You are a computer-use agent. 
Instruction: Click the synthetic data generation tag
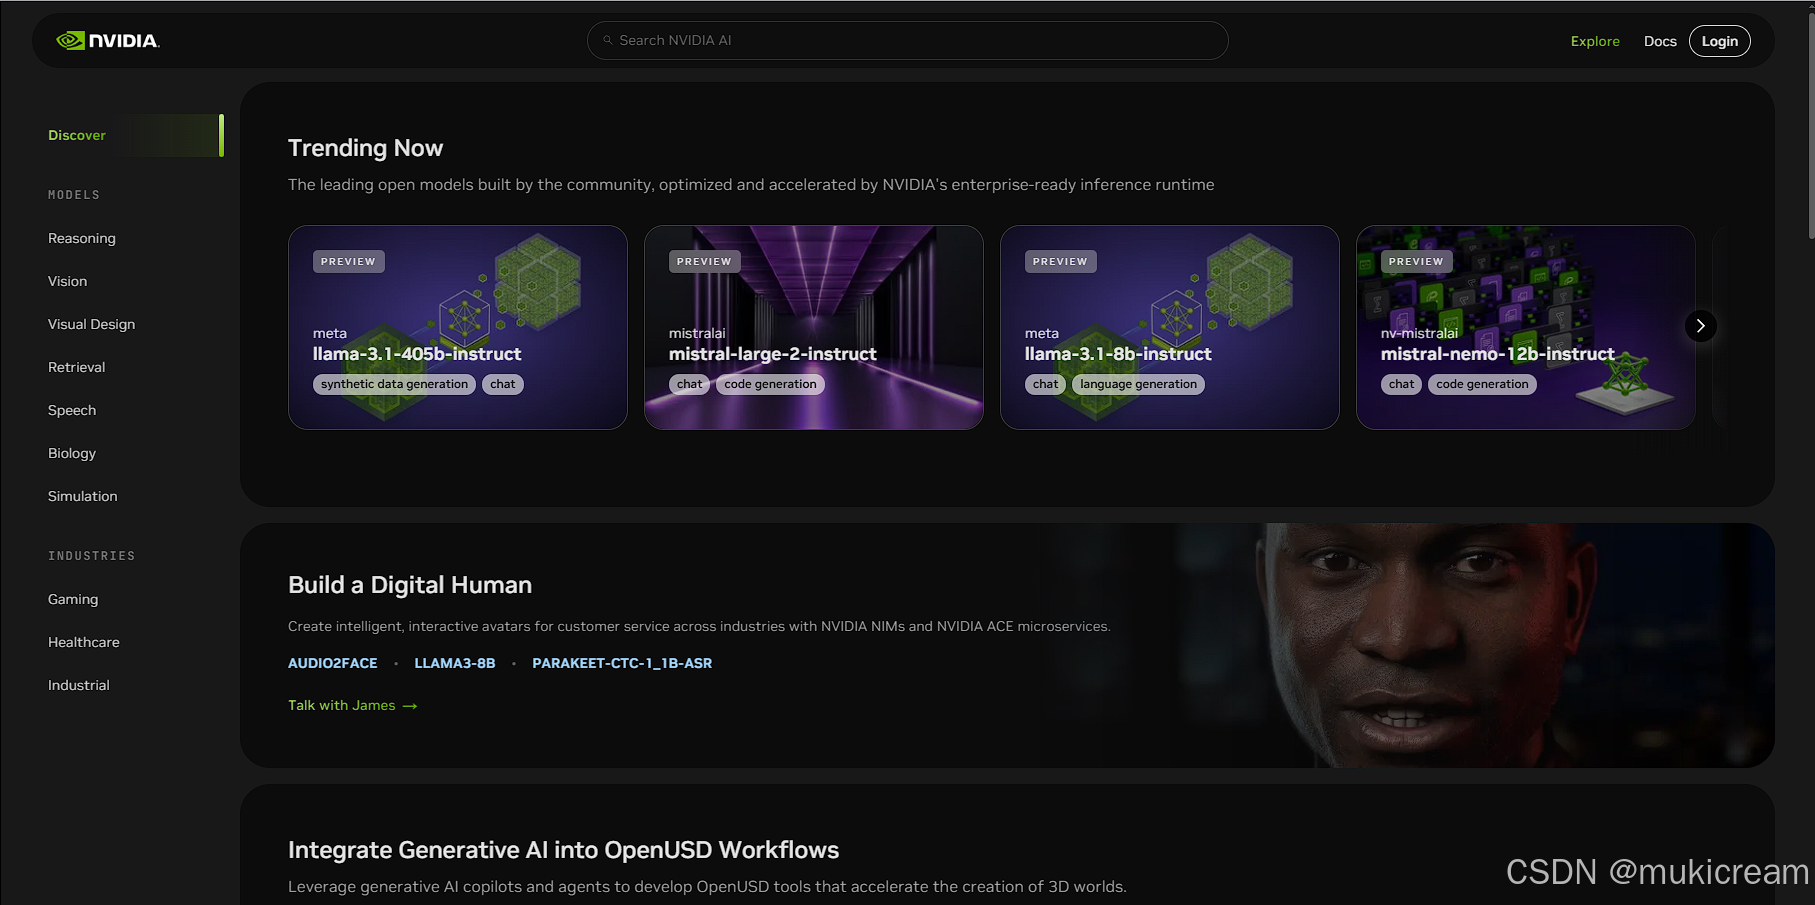pyautogui.click(x=394, y=384)
